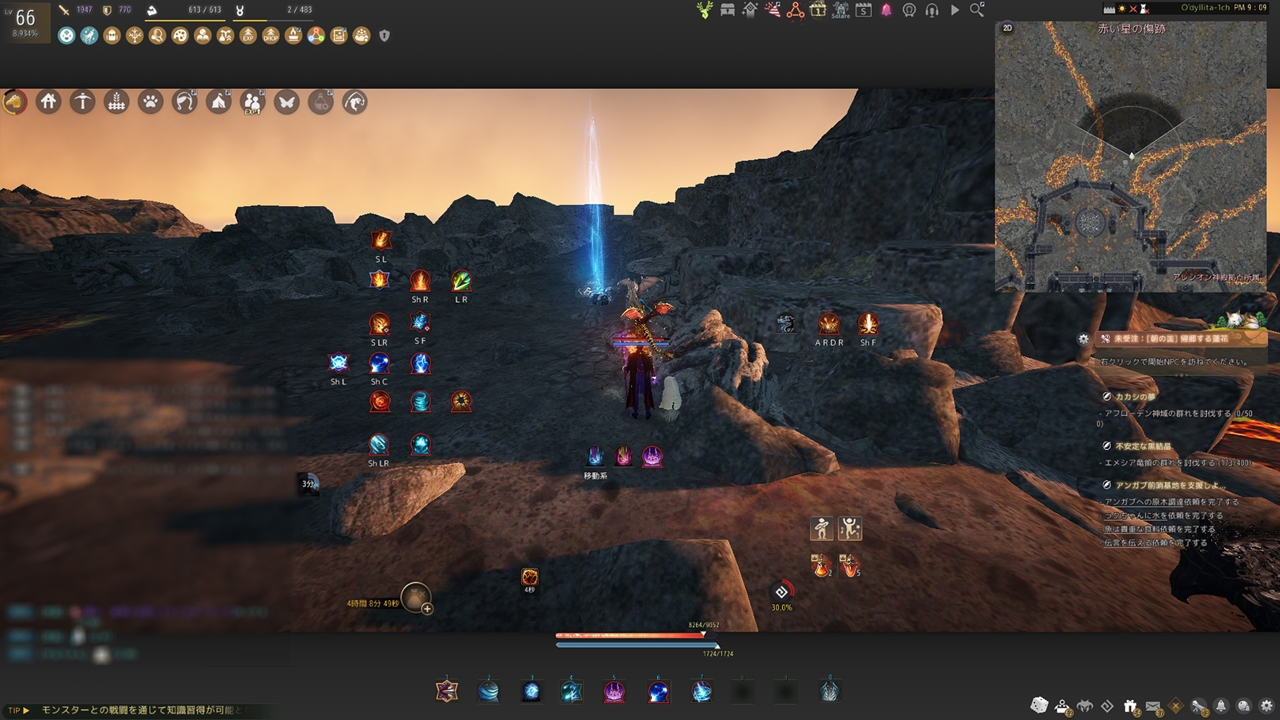Click the skill icon above 移動系 label
Viewport: 1280px width, 720px height.
tap(595, 456)
